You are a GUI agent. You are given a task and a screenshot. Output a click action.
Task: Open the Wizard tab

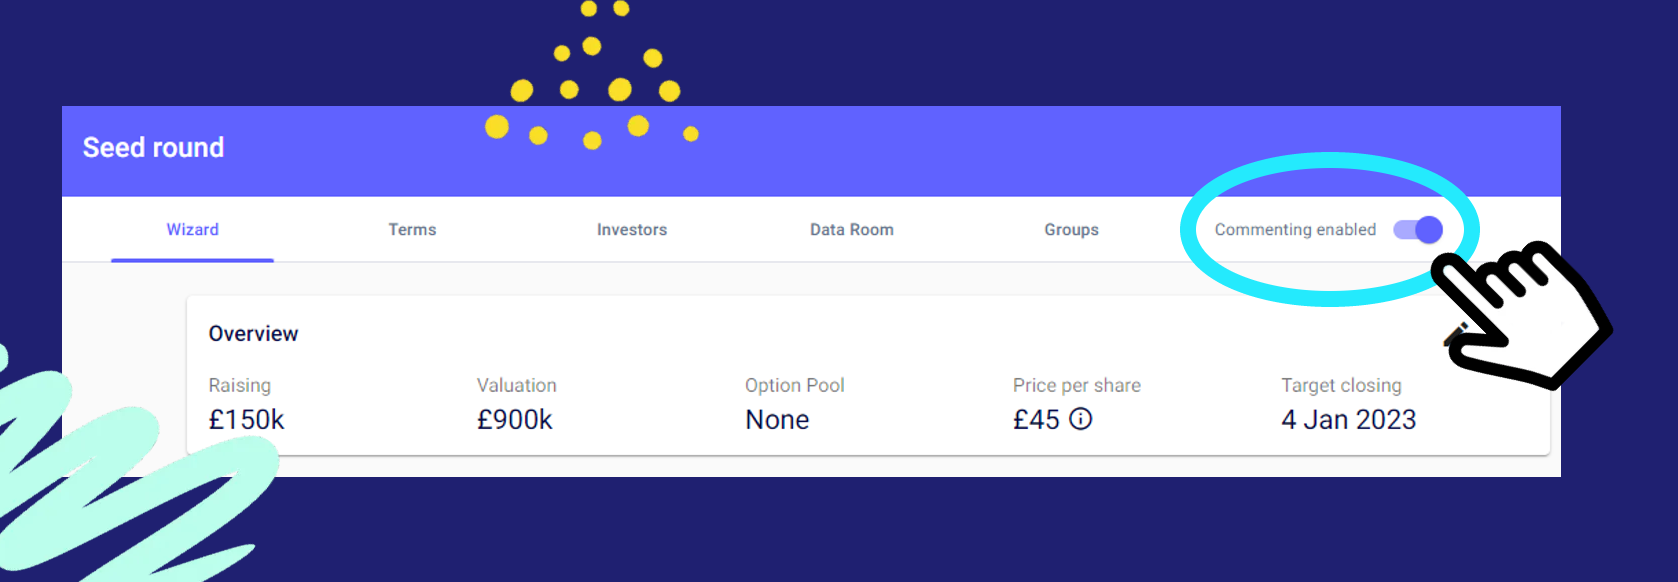(x=192, y=230)
